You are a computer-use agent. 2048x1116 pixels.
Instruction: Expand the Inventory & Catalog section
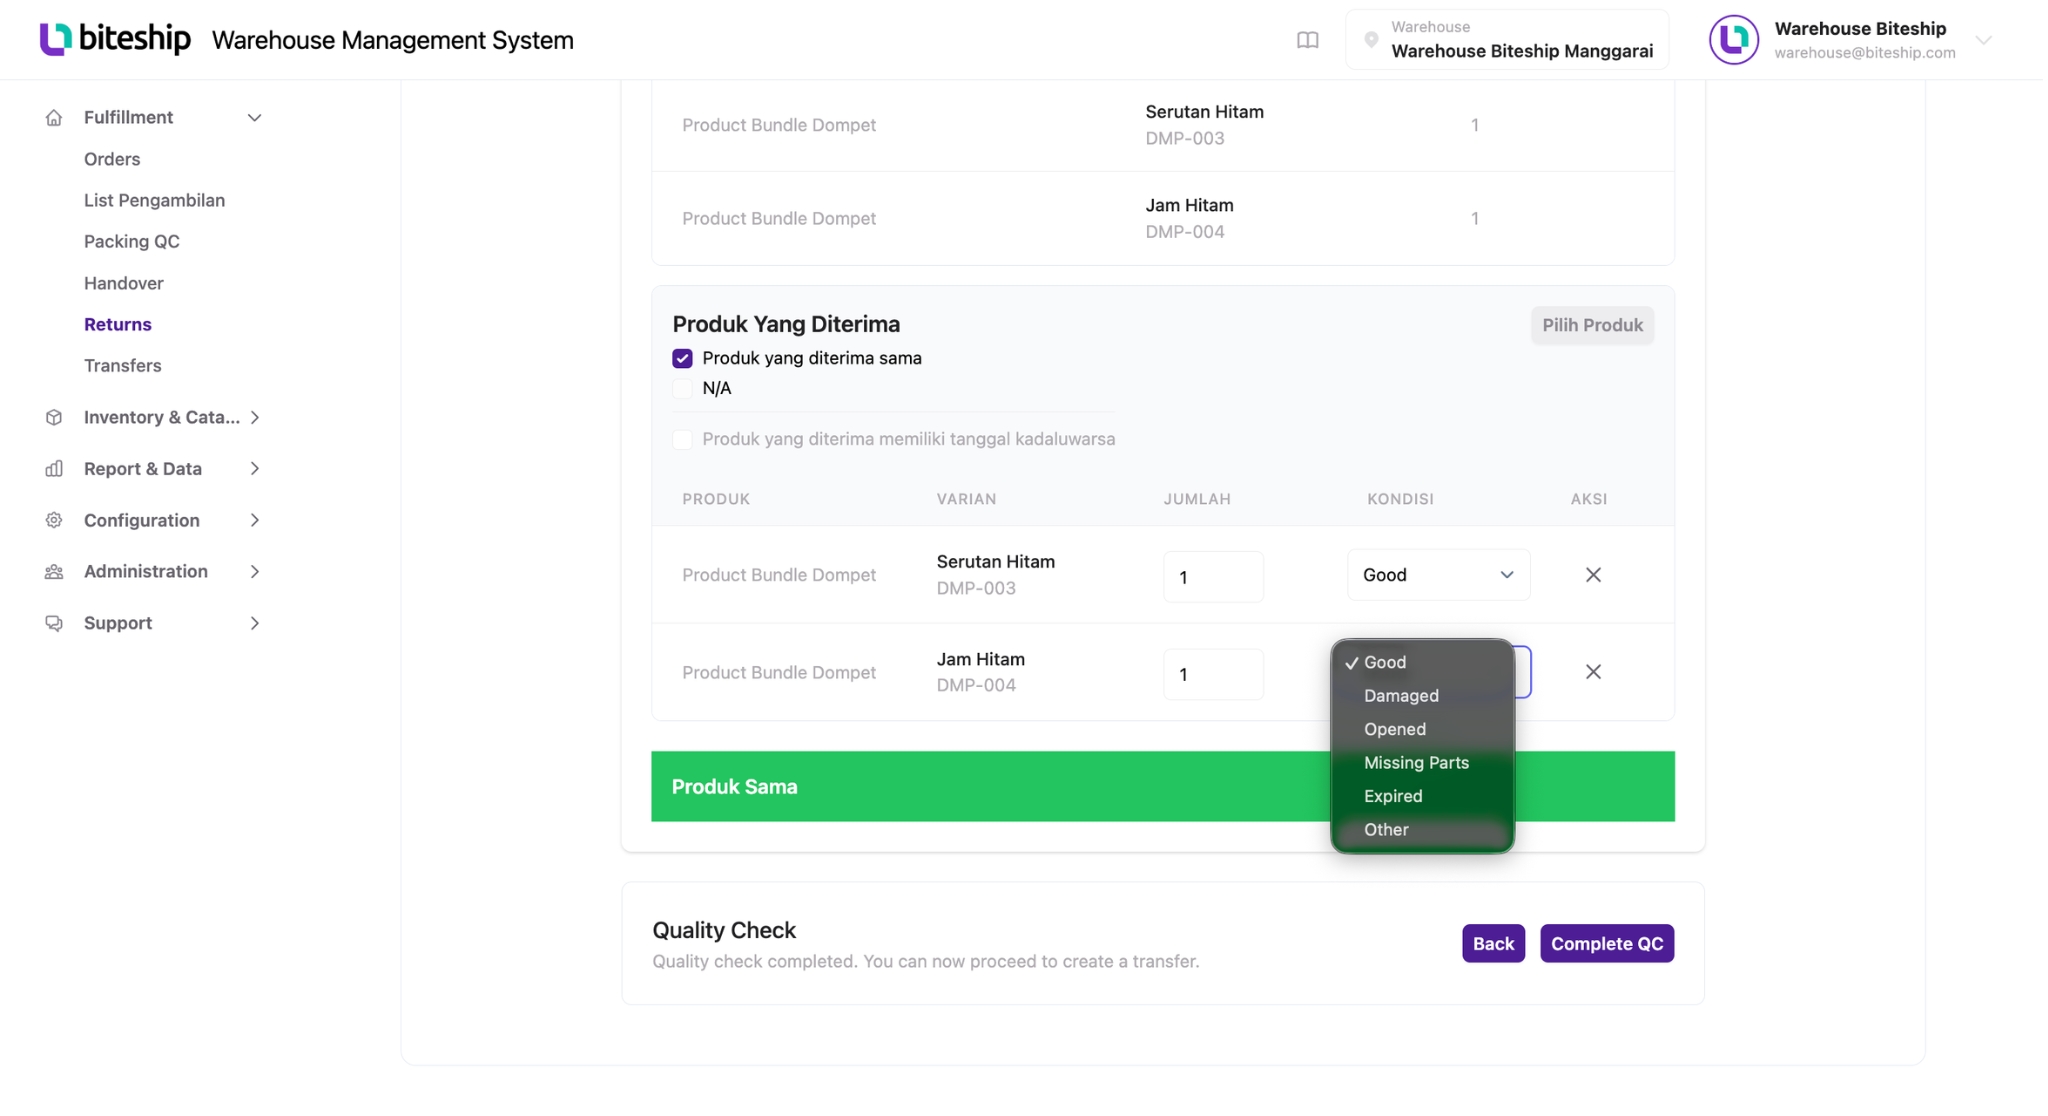(254, 418)
